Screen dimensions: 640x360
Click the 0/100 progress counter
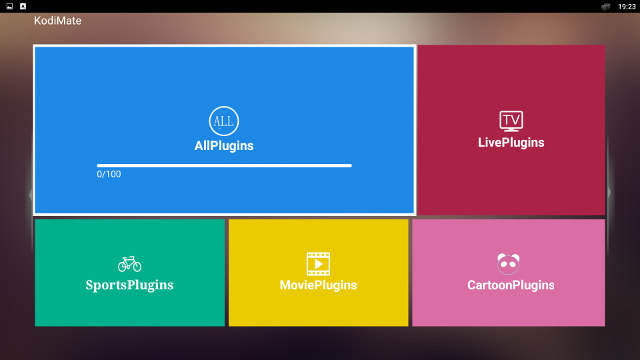pos(109,174)
